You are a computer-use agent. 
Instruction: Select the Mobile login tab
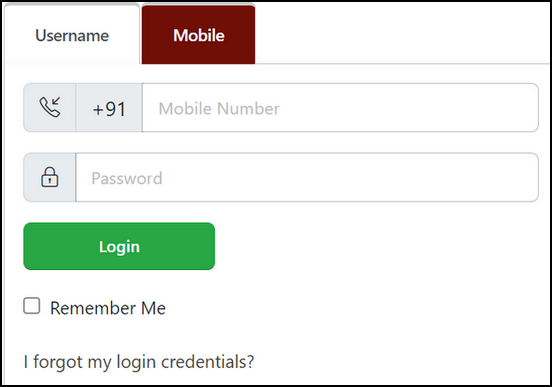pyautogui.click(x=199, y=35)
